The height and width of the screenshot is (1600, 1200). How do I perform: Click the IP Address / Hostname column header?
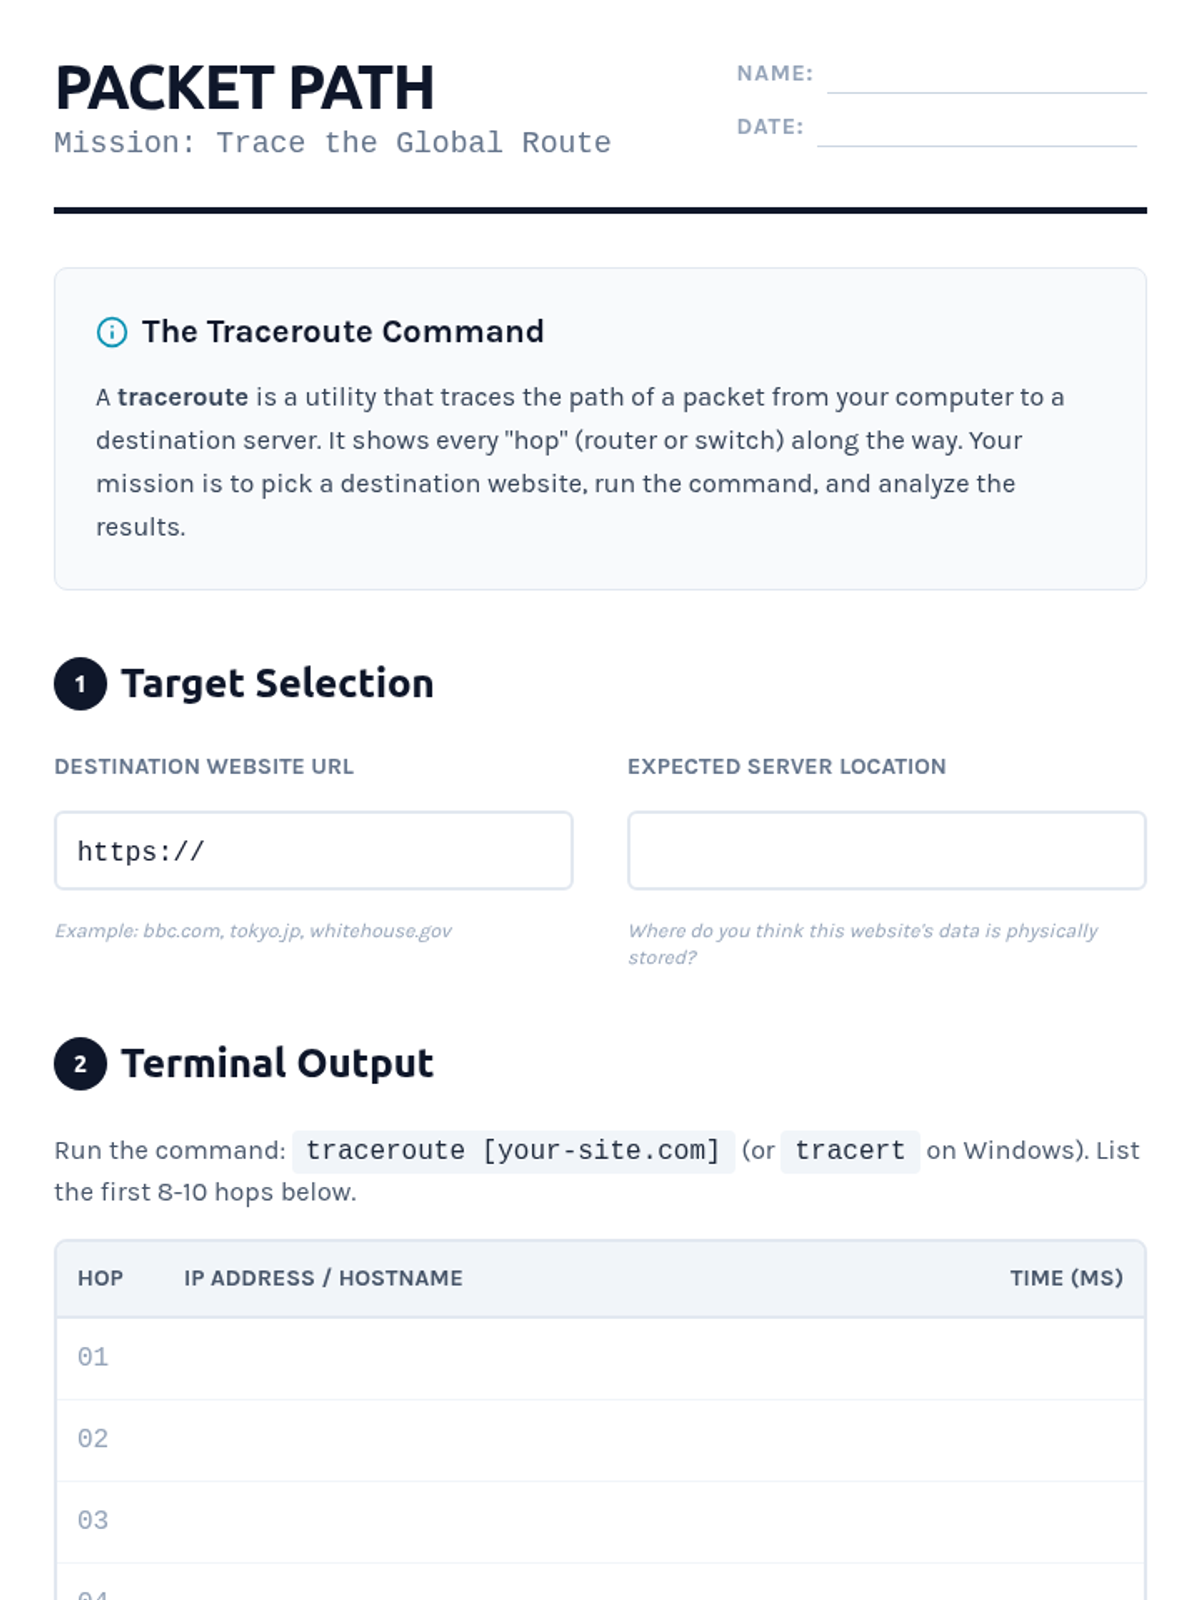pos(322,1278)
